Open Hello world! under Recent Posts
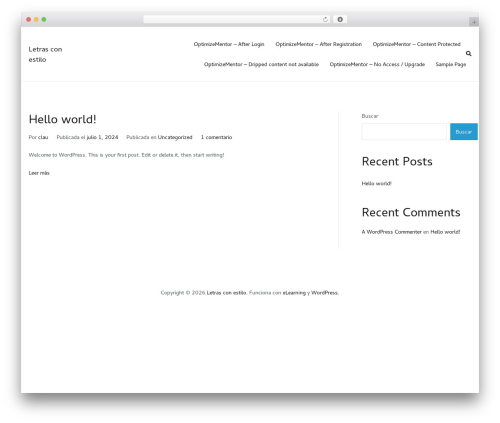500x423 pixels. (377, 183)
